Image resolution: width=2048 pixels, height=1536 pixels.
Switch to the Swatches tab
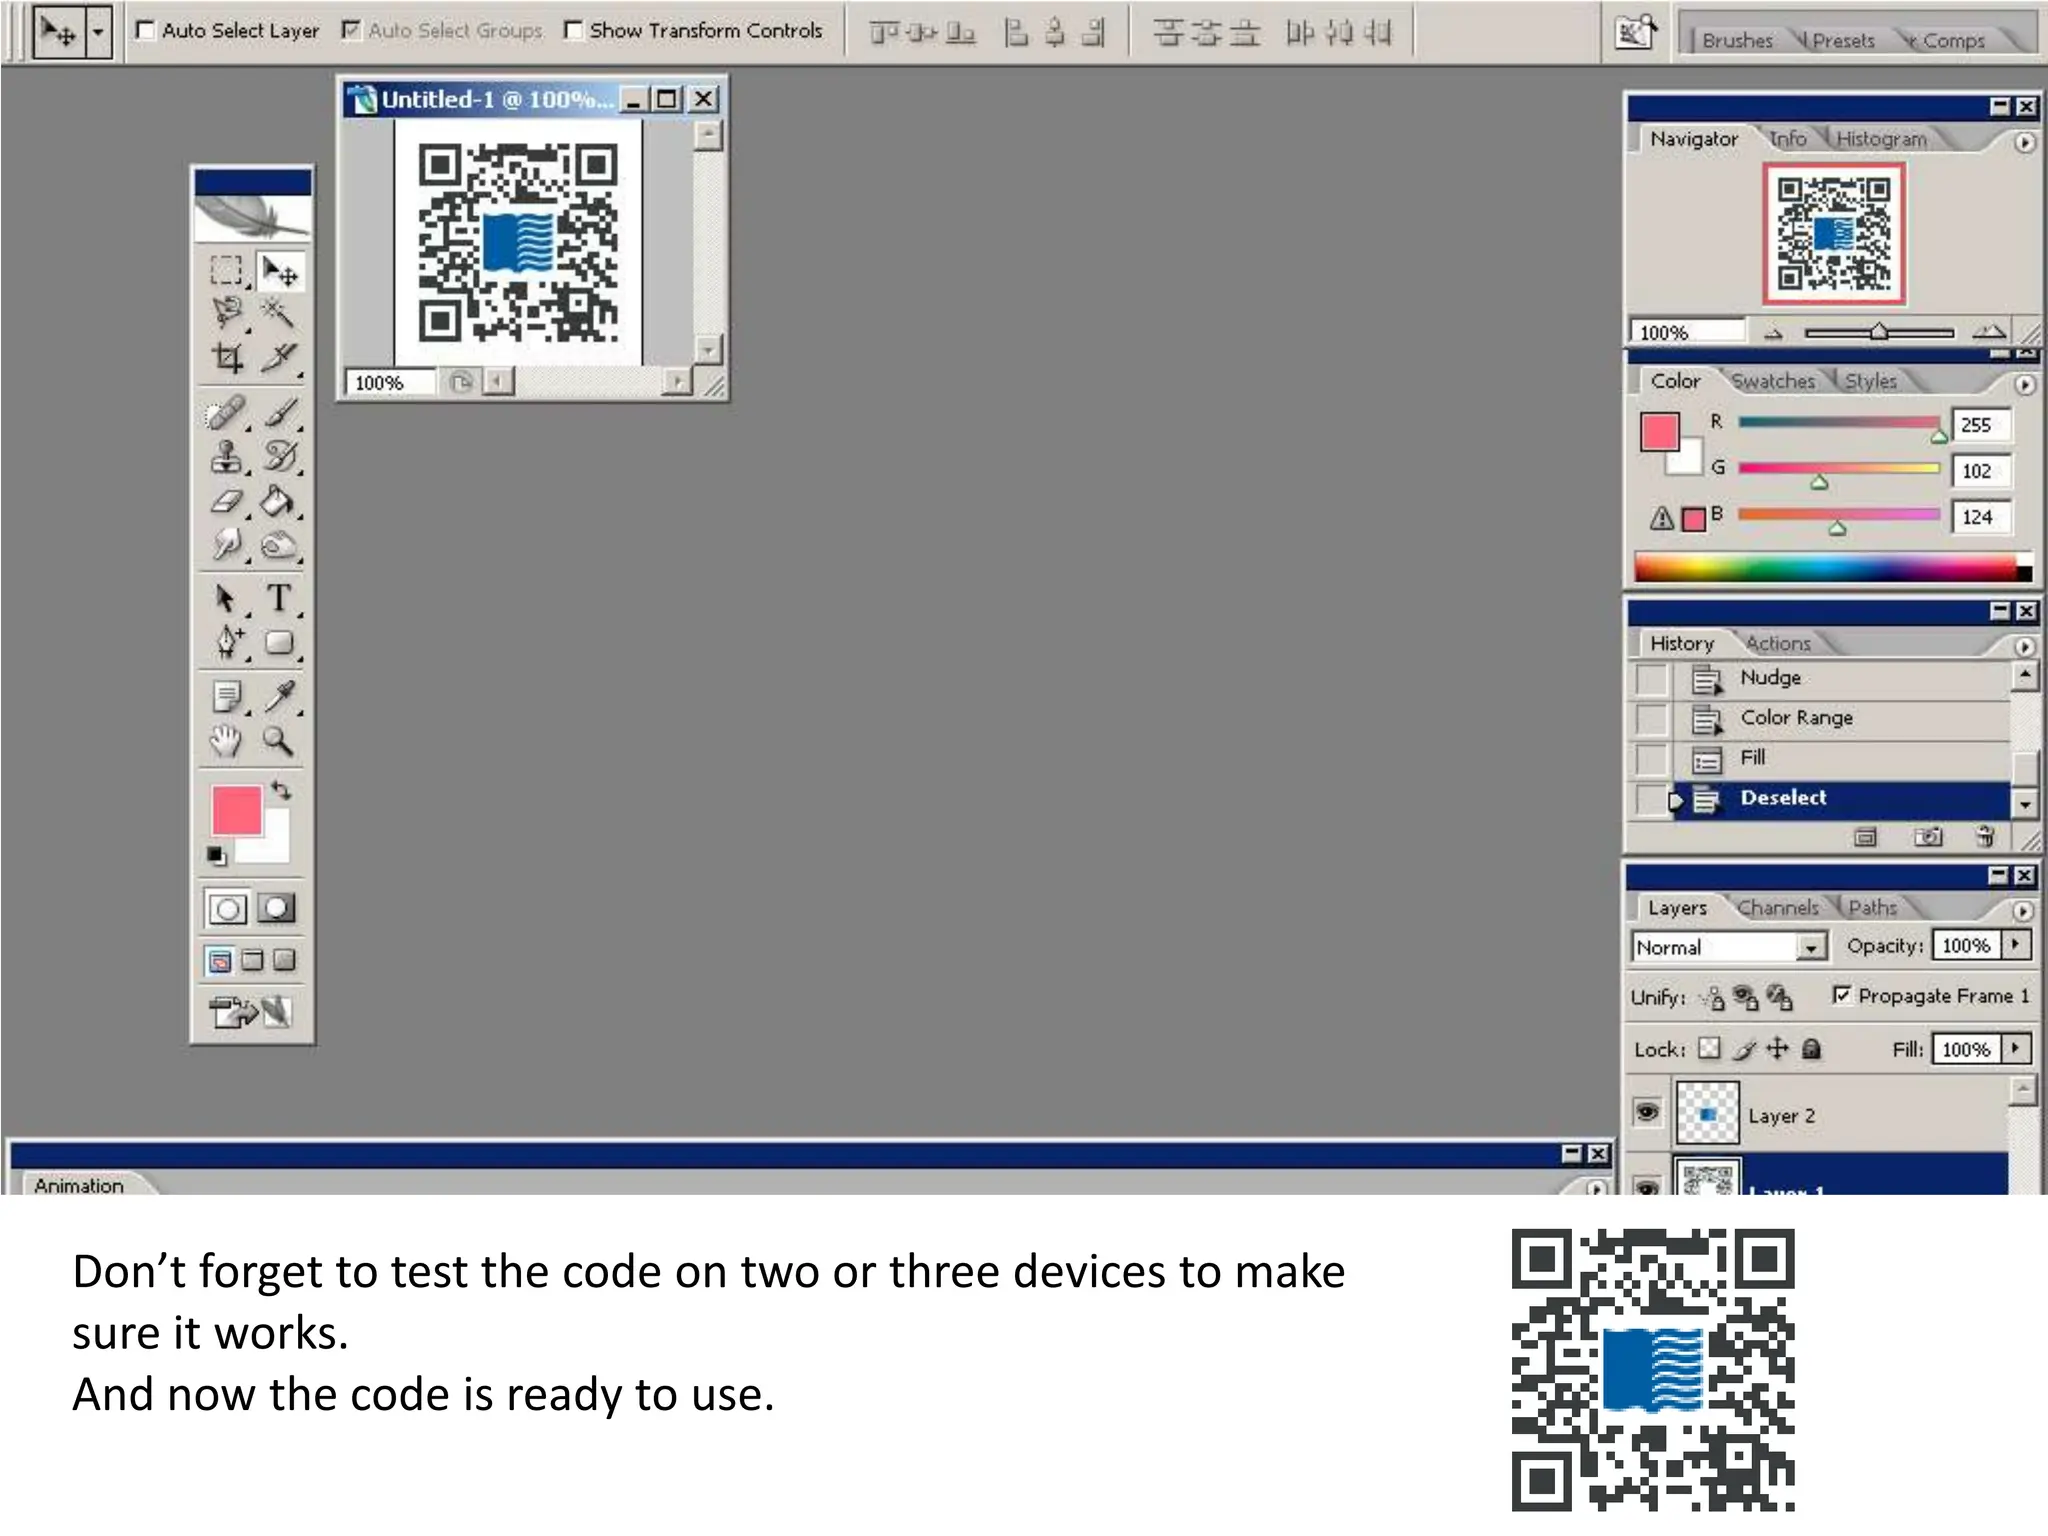tap(1773, 381)
